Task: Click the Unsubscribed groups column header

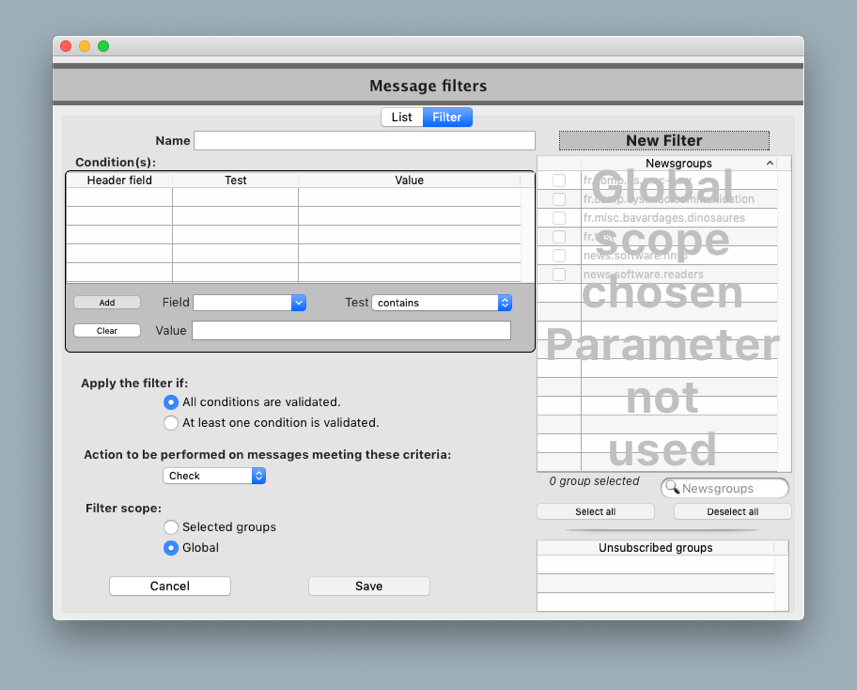Action: [655, 548]
